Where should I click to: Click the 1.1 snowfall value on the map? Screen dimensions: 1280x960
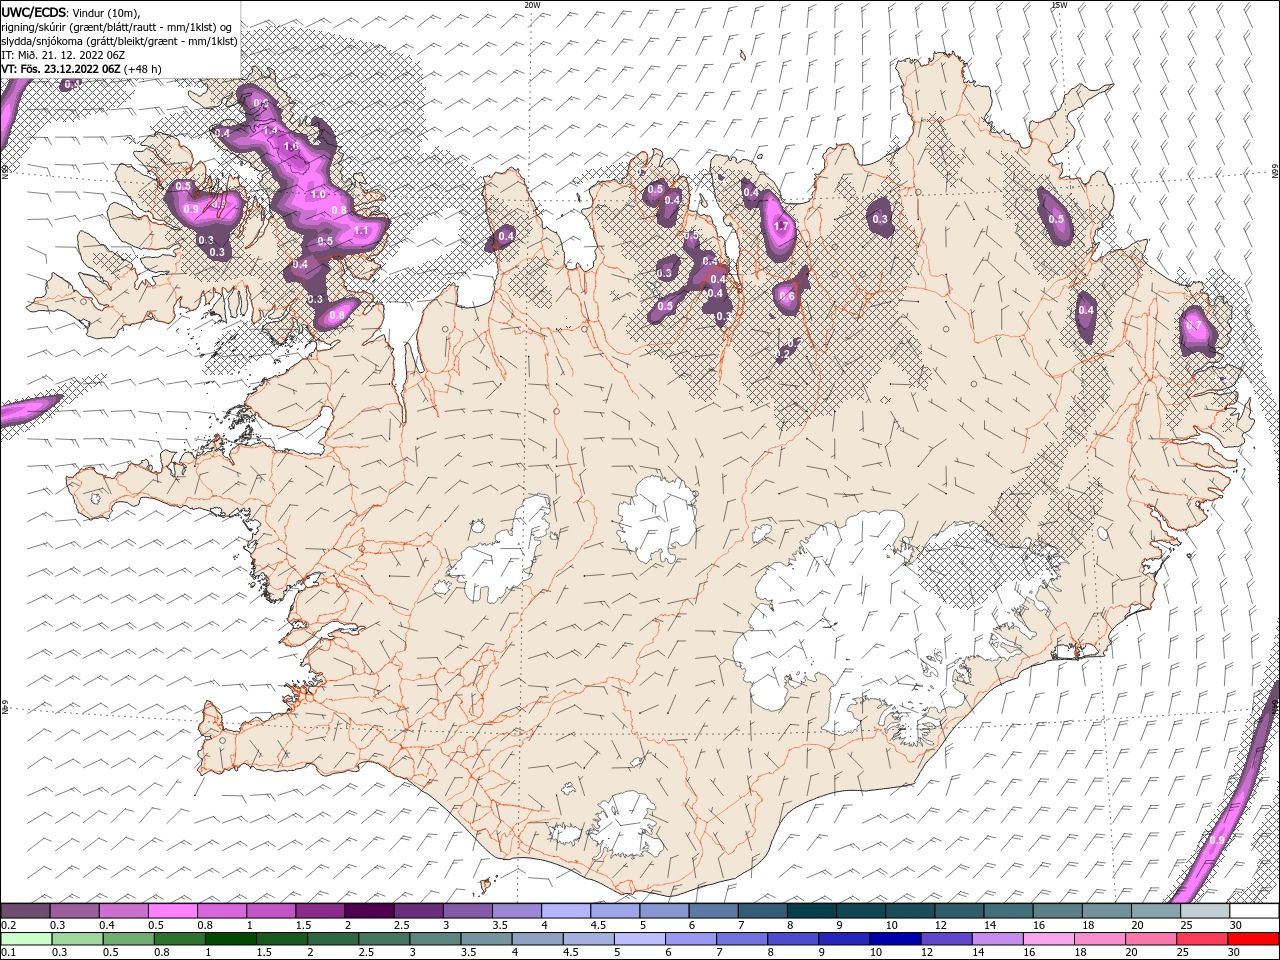click(361, 230)
